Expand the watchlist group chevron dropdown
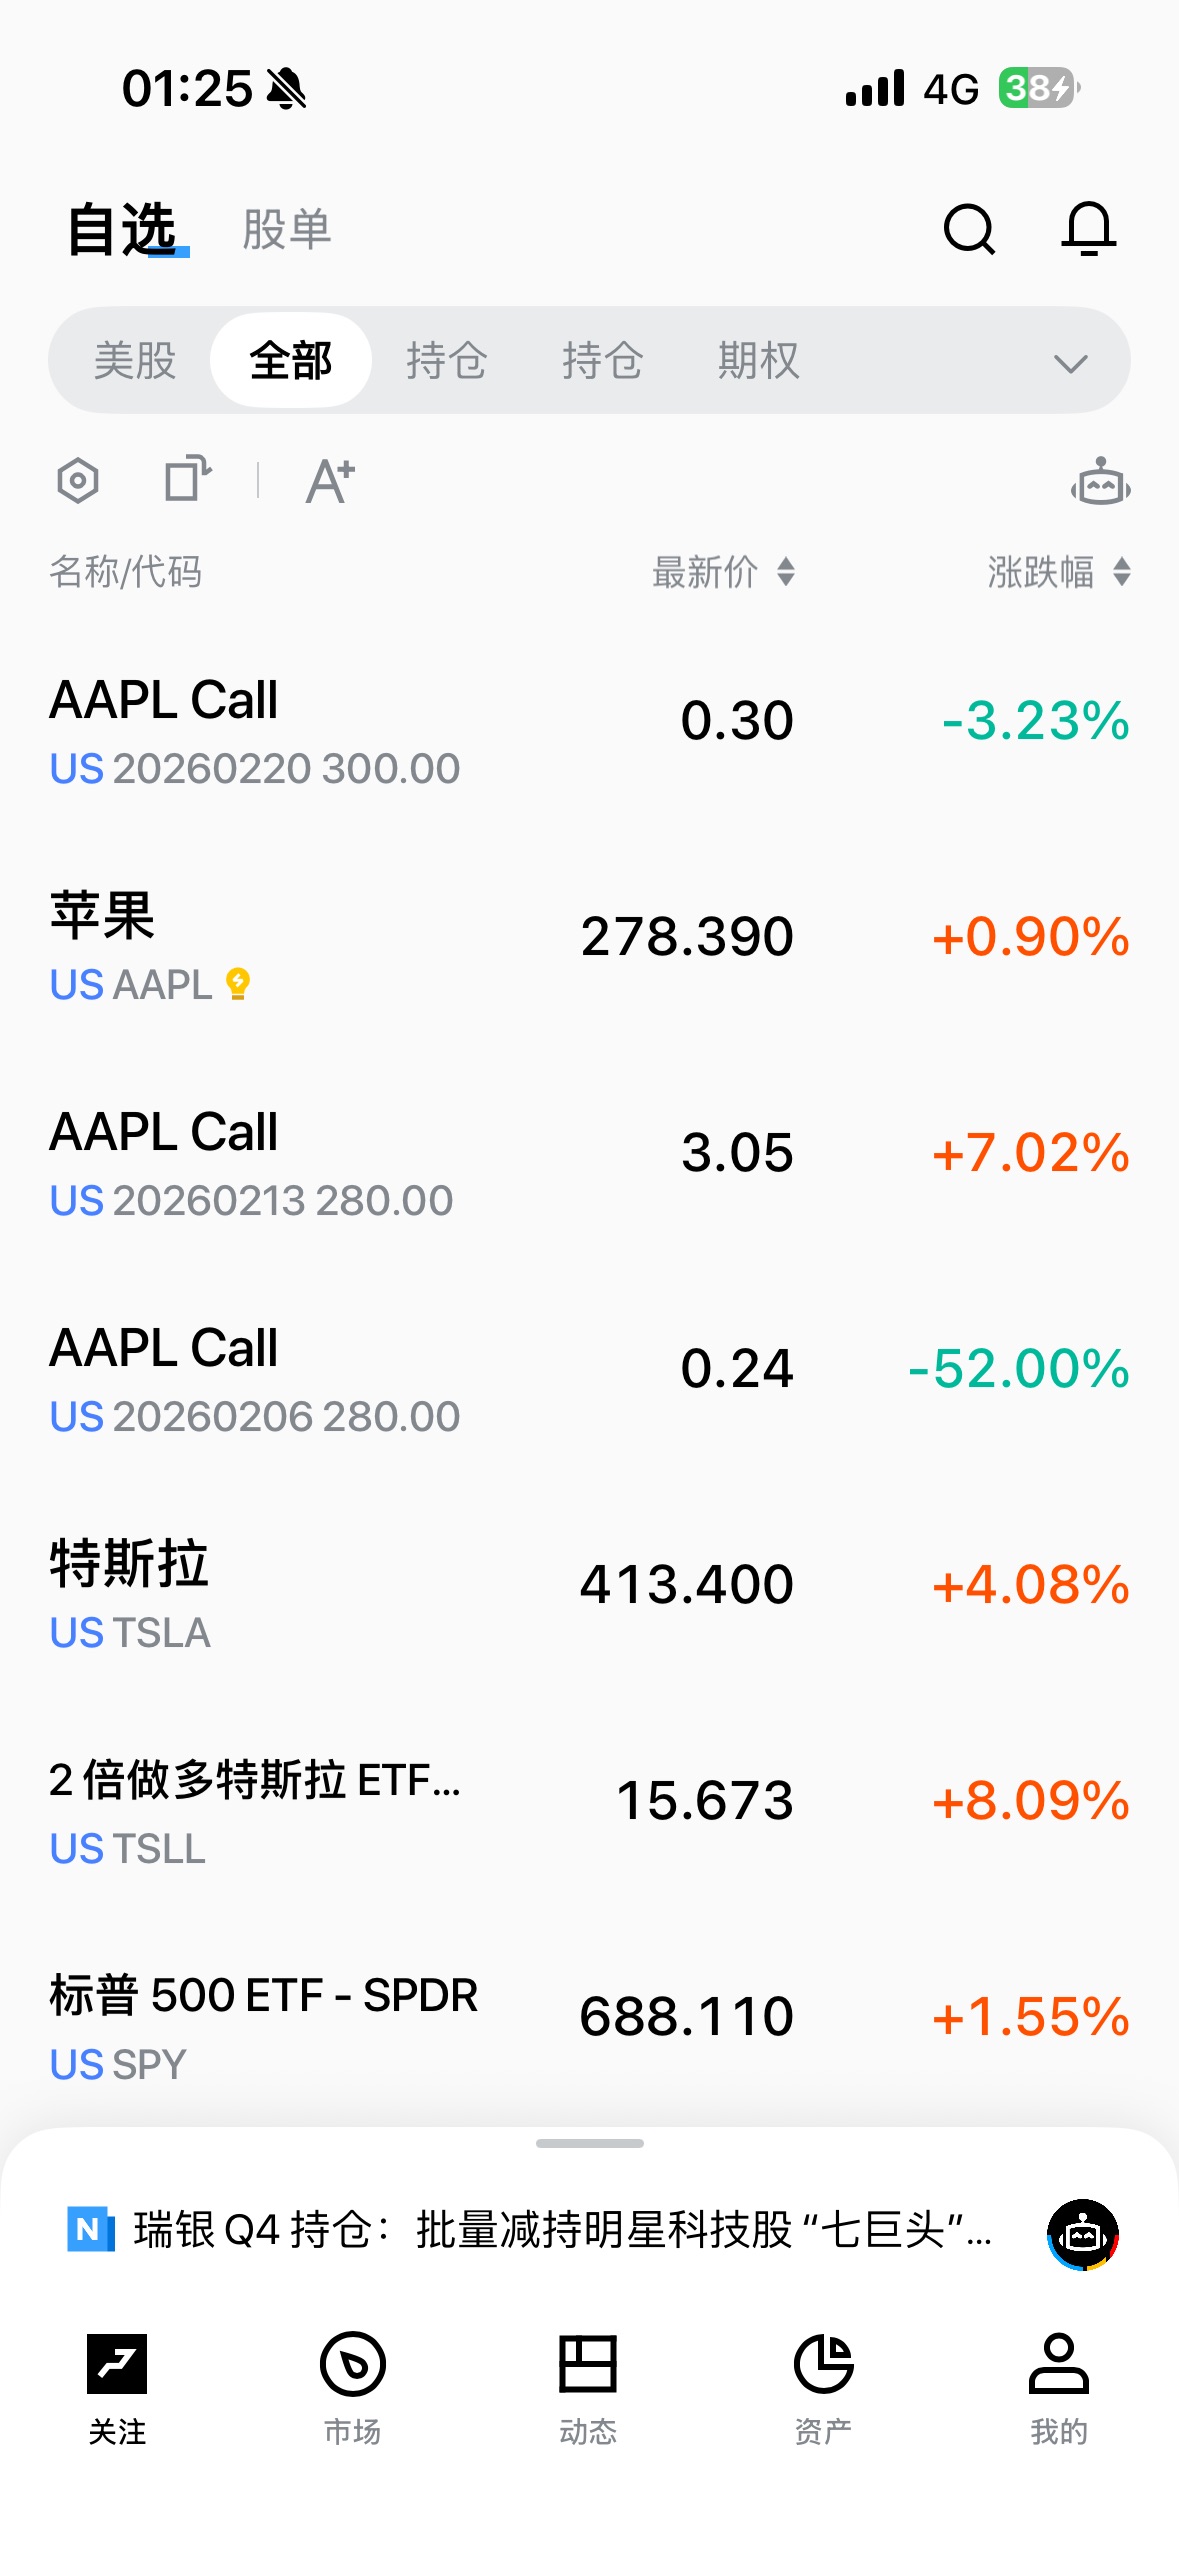The height and width of the screenshot is (2556, 1179). [1070, 362]
